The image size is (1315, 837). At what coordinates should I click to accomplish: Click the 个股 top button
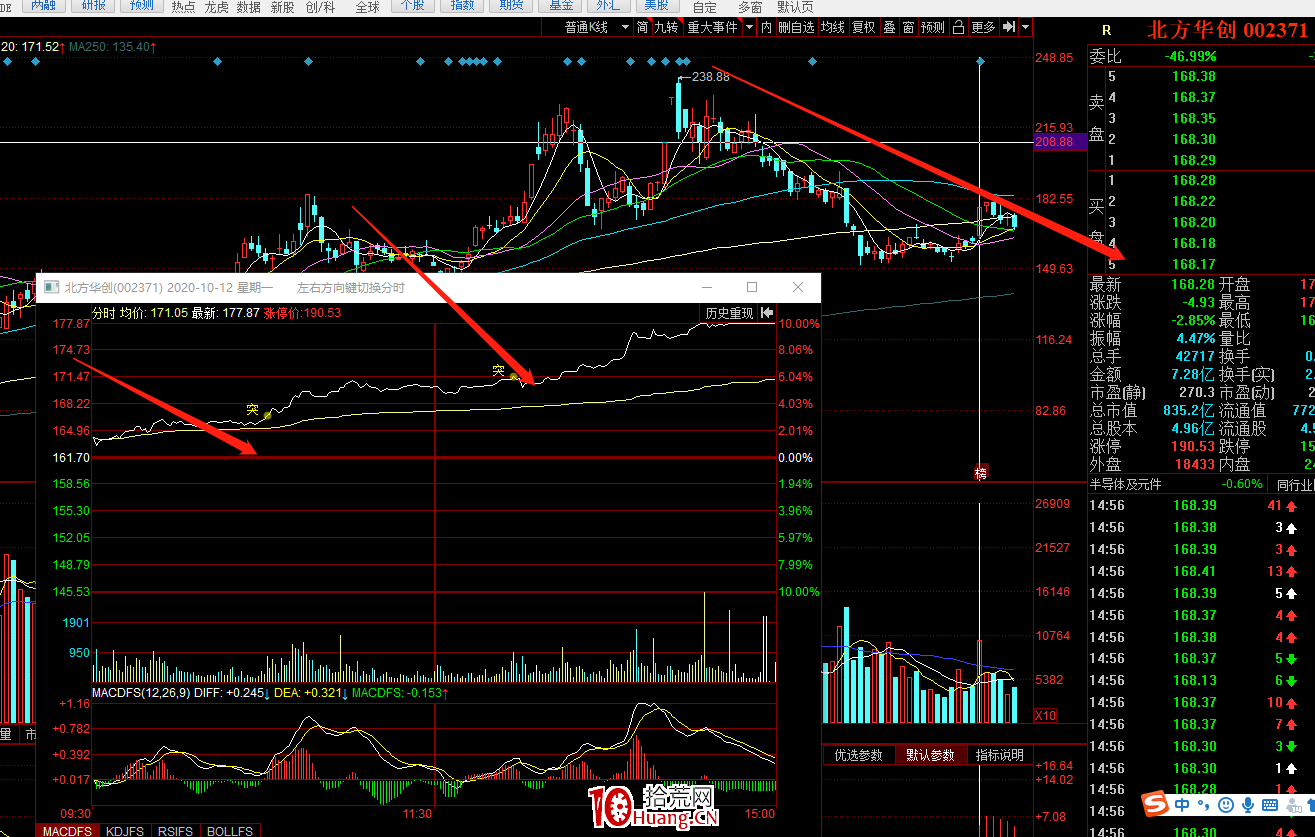click(411, 6)
